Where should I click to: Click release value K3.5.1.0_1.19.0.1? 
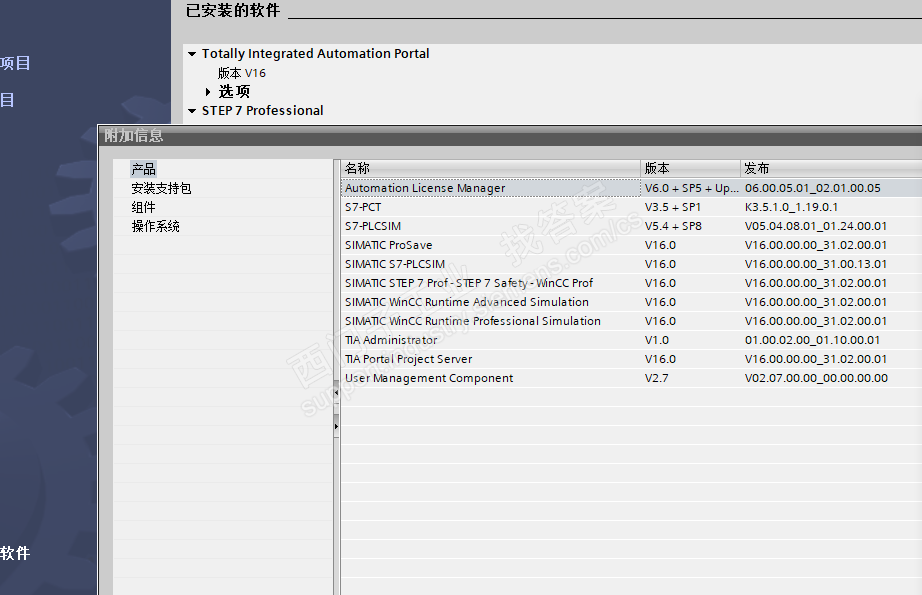pos(791,207)
